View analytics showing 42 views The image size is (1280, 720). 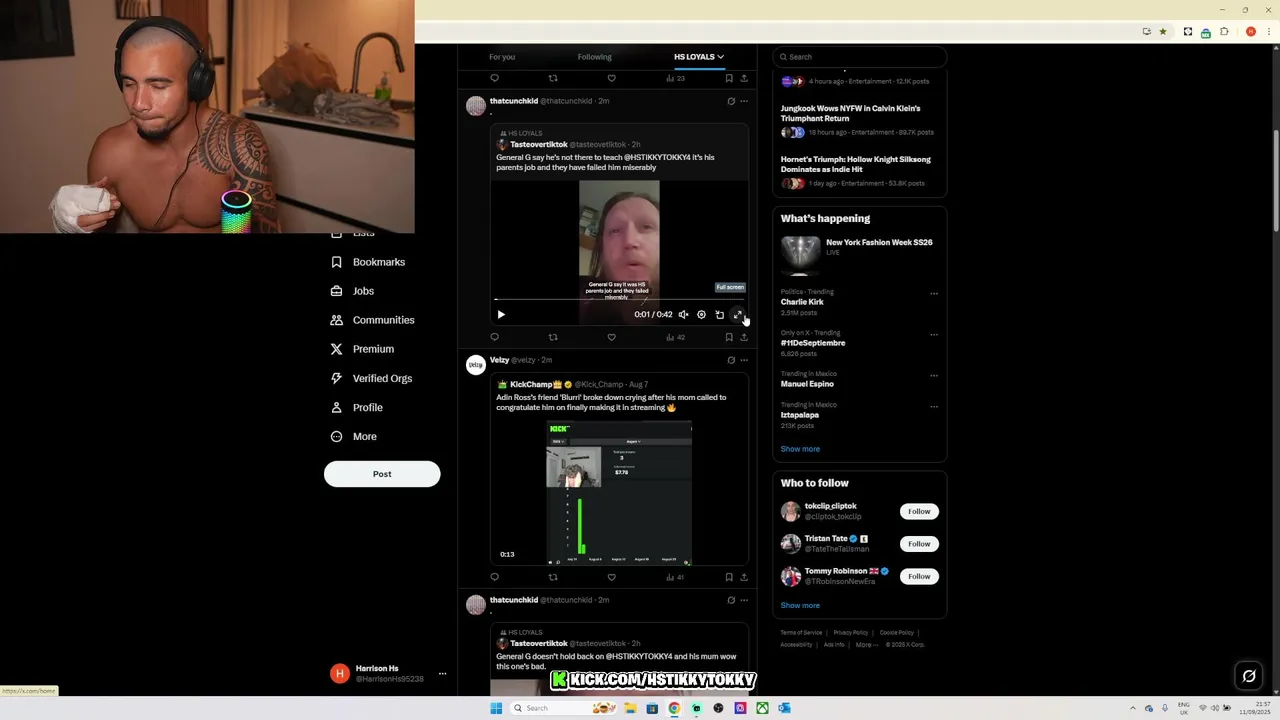(675, 337)
